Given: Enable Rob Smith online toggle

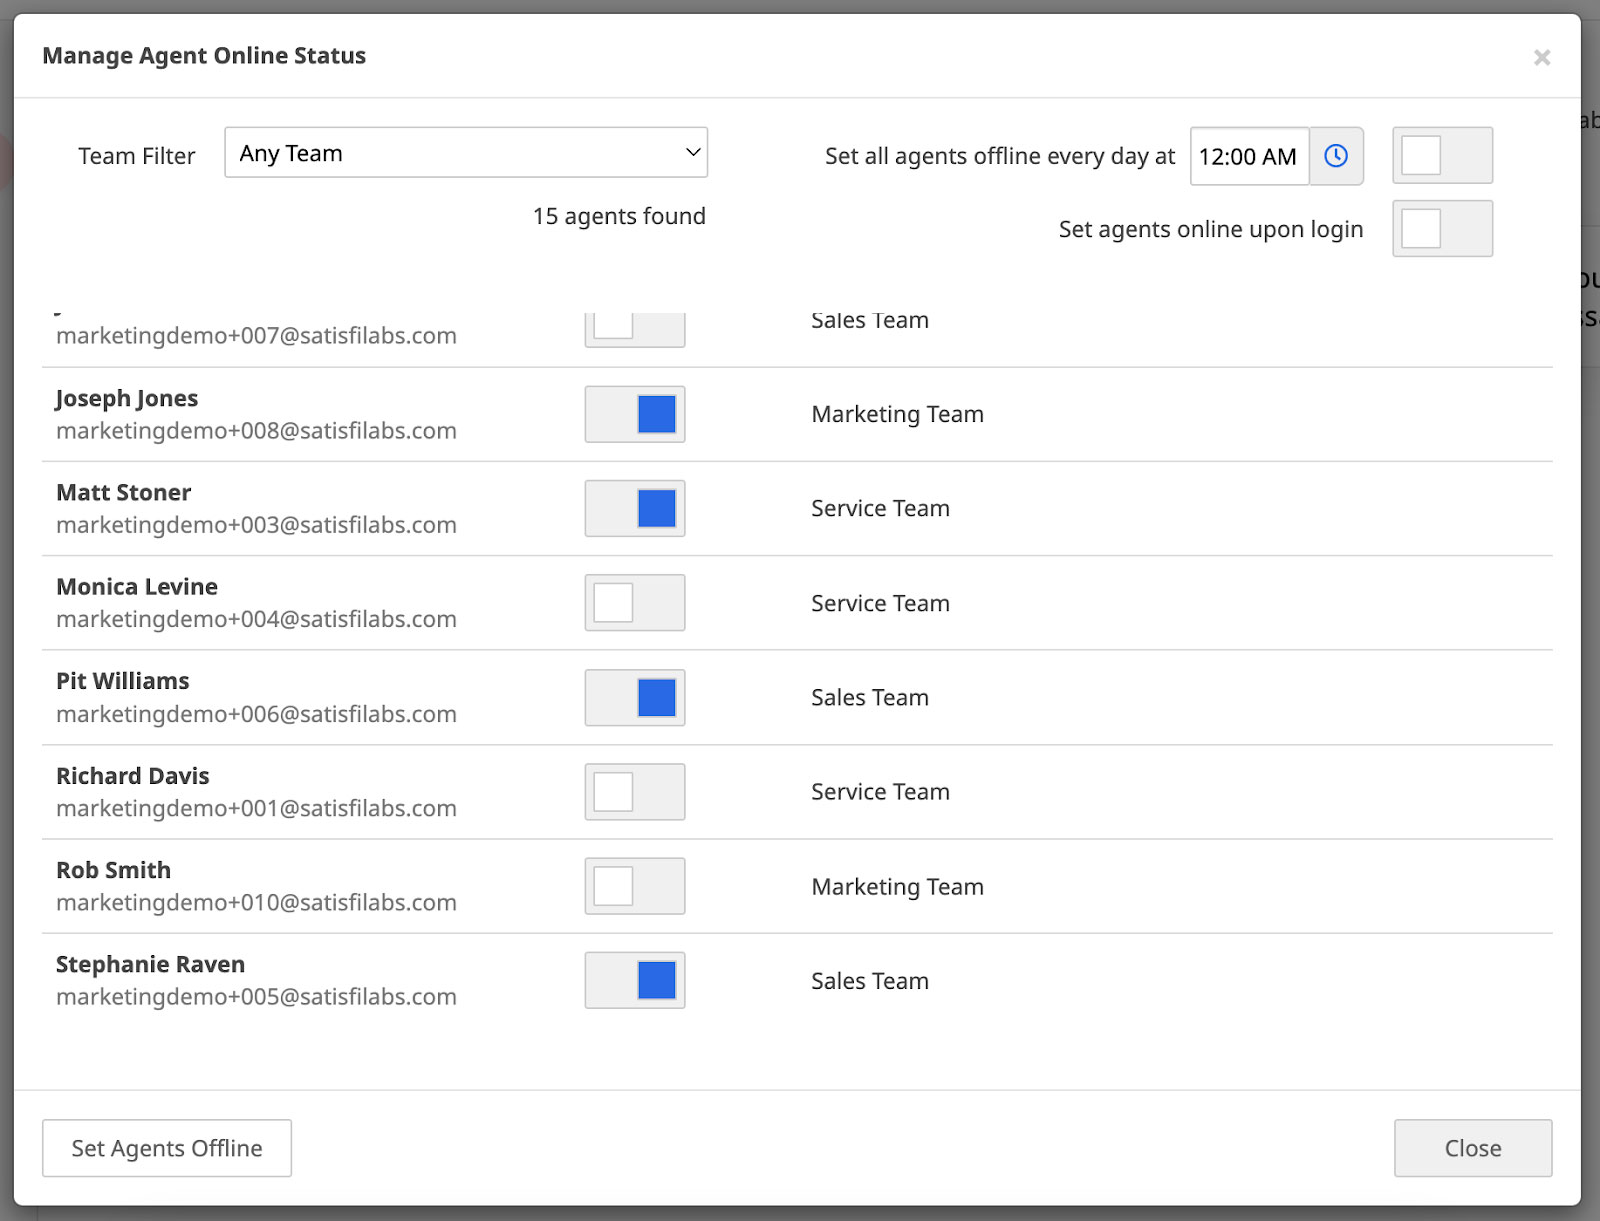Looking at the screenshot, I should pos(635,886).
